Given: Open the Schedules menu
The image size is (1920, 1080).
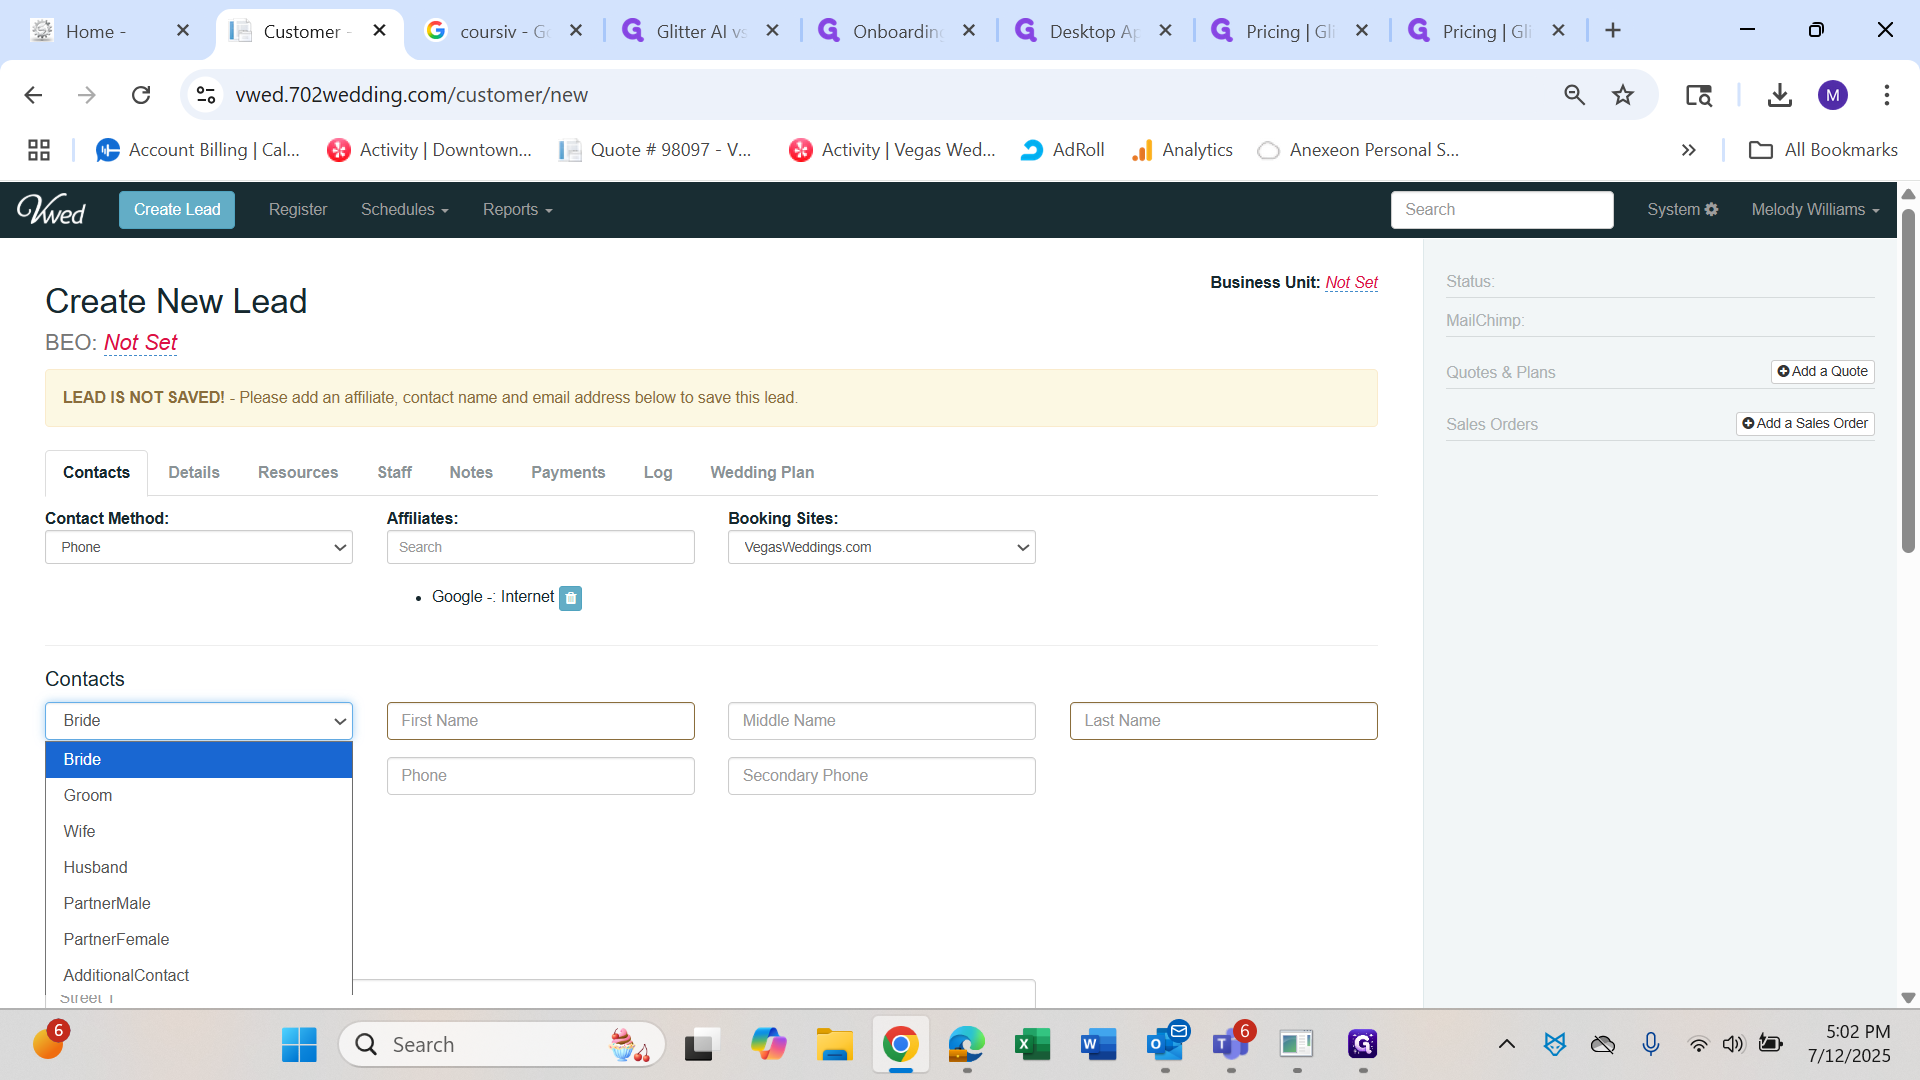Looking at the screenshot, I should 404,209.
